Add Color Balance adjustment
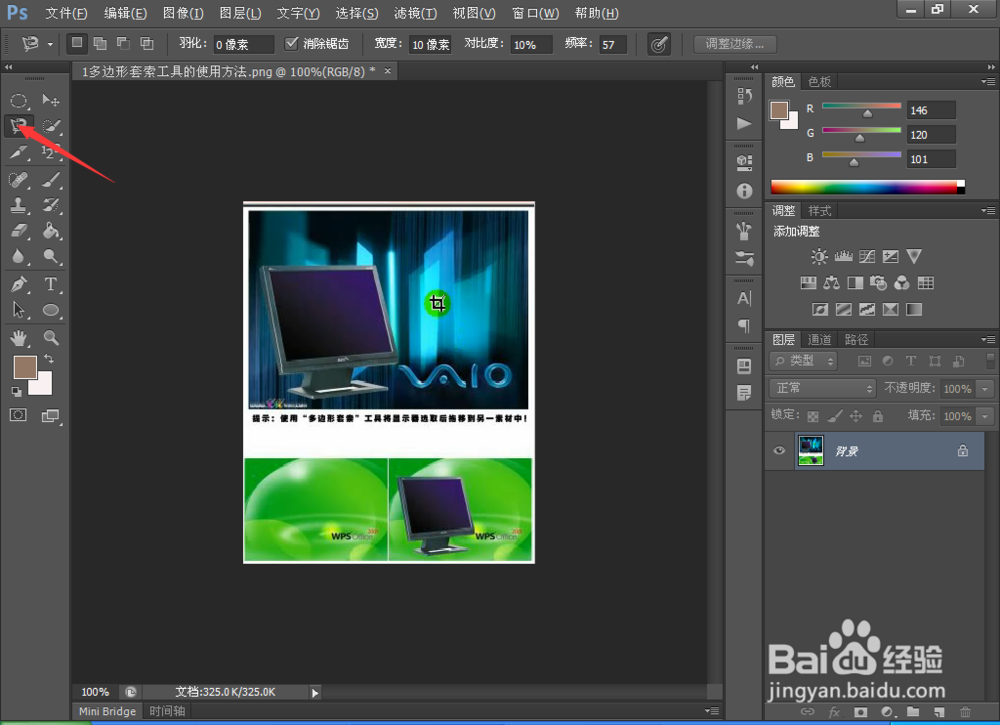The width and height of the screenshot is (1000, 725). (831, 283)
